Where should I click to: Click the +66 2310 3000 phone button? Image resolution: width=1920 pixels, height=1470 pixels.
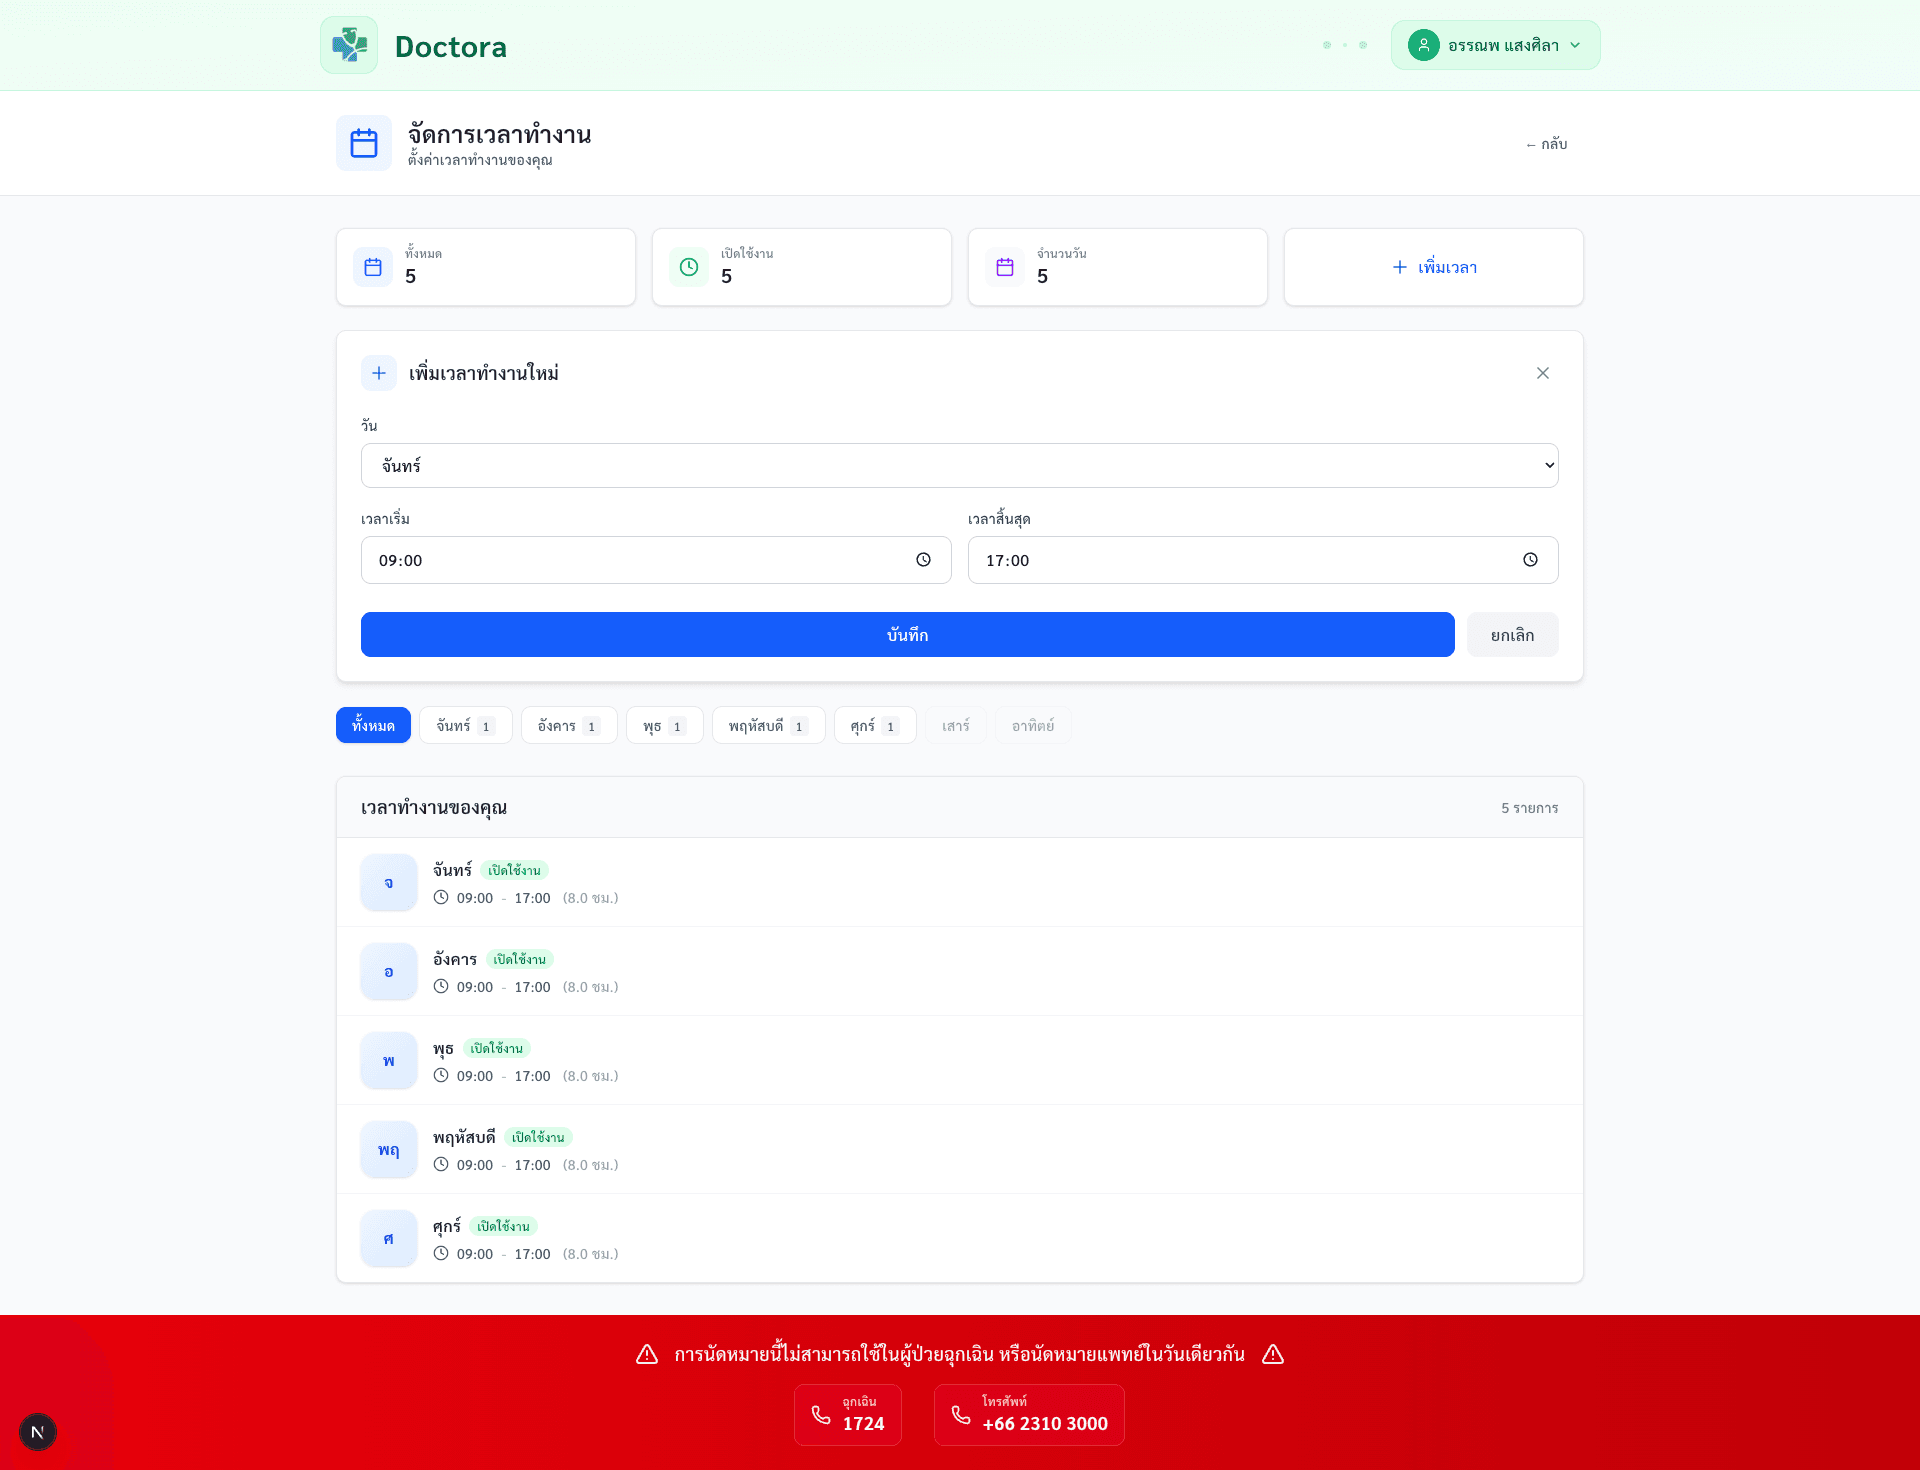[1029, 1414]
